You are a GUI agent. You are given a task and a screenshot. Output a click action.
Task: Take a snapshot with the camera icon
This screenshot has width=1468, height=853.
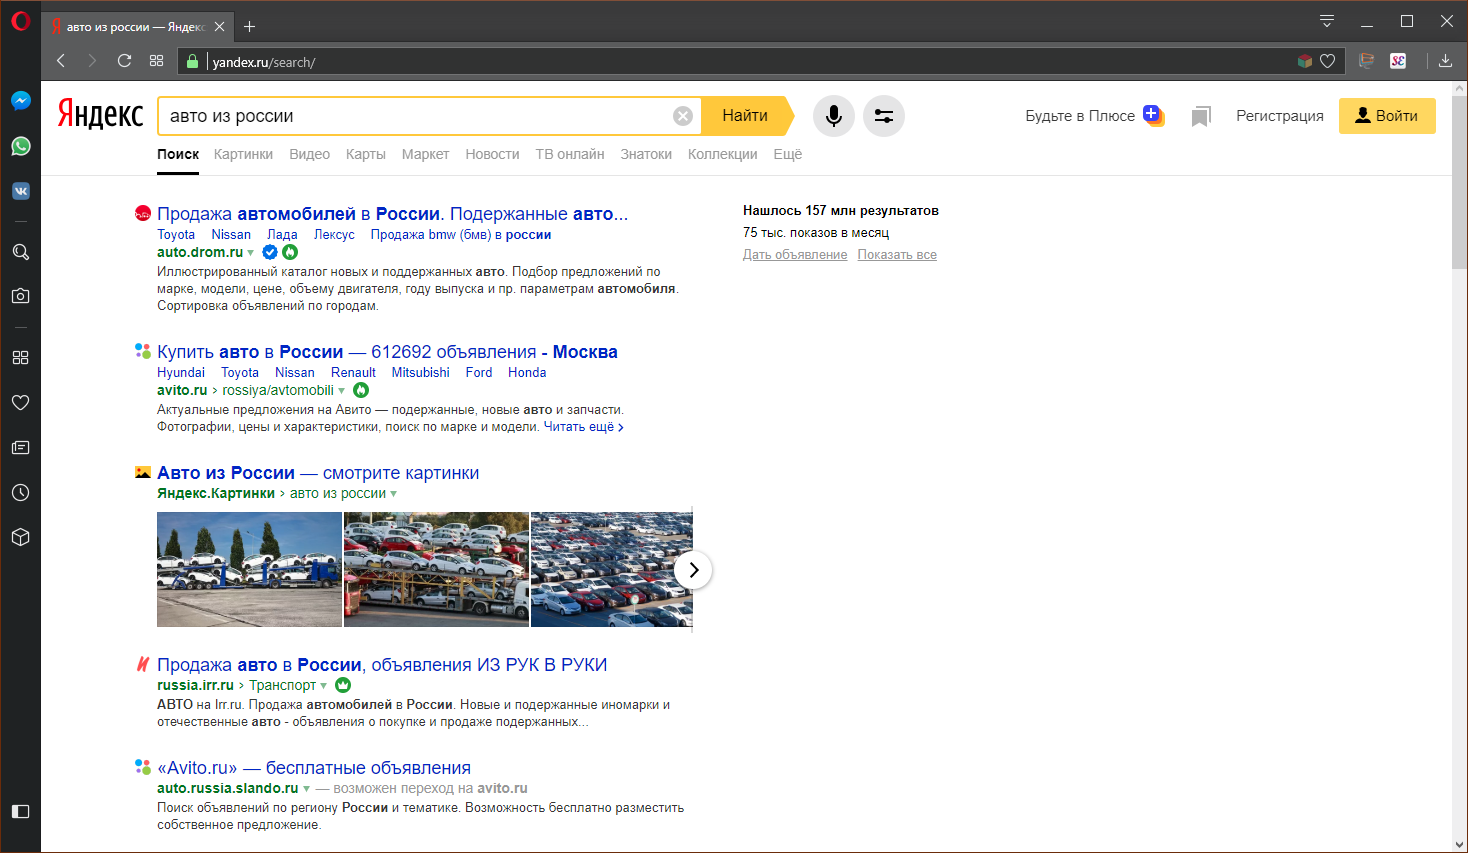[20, 296]
